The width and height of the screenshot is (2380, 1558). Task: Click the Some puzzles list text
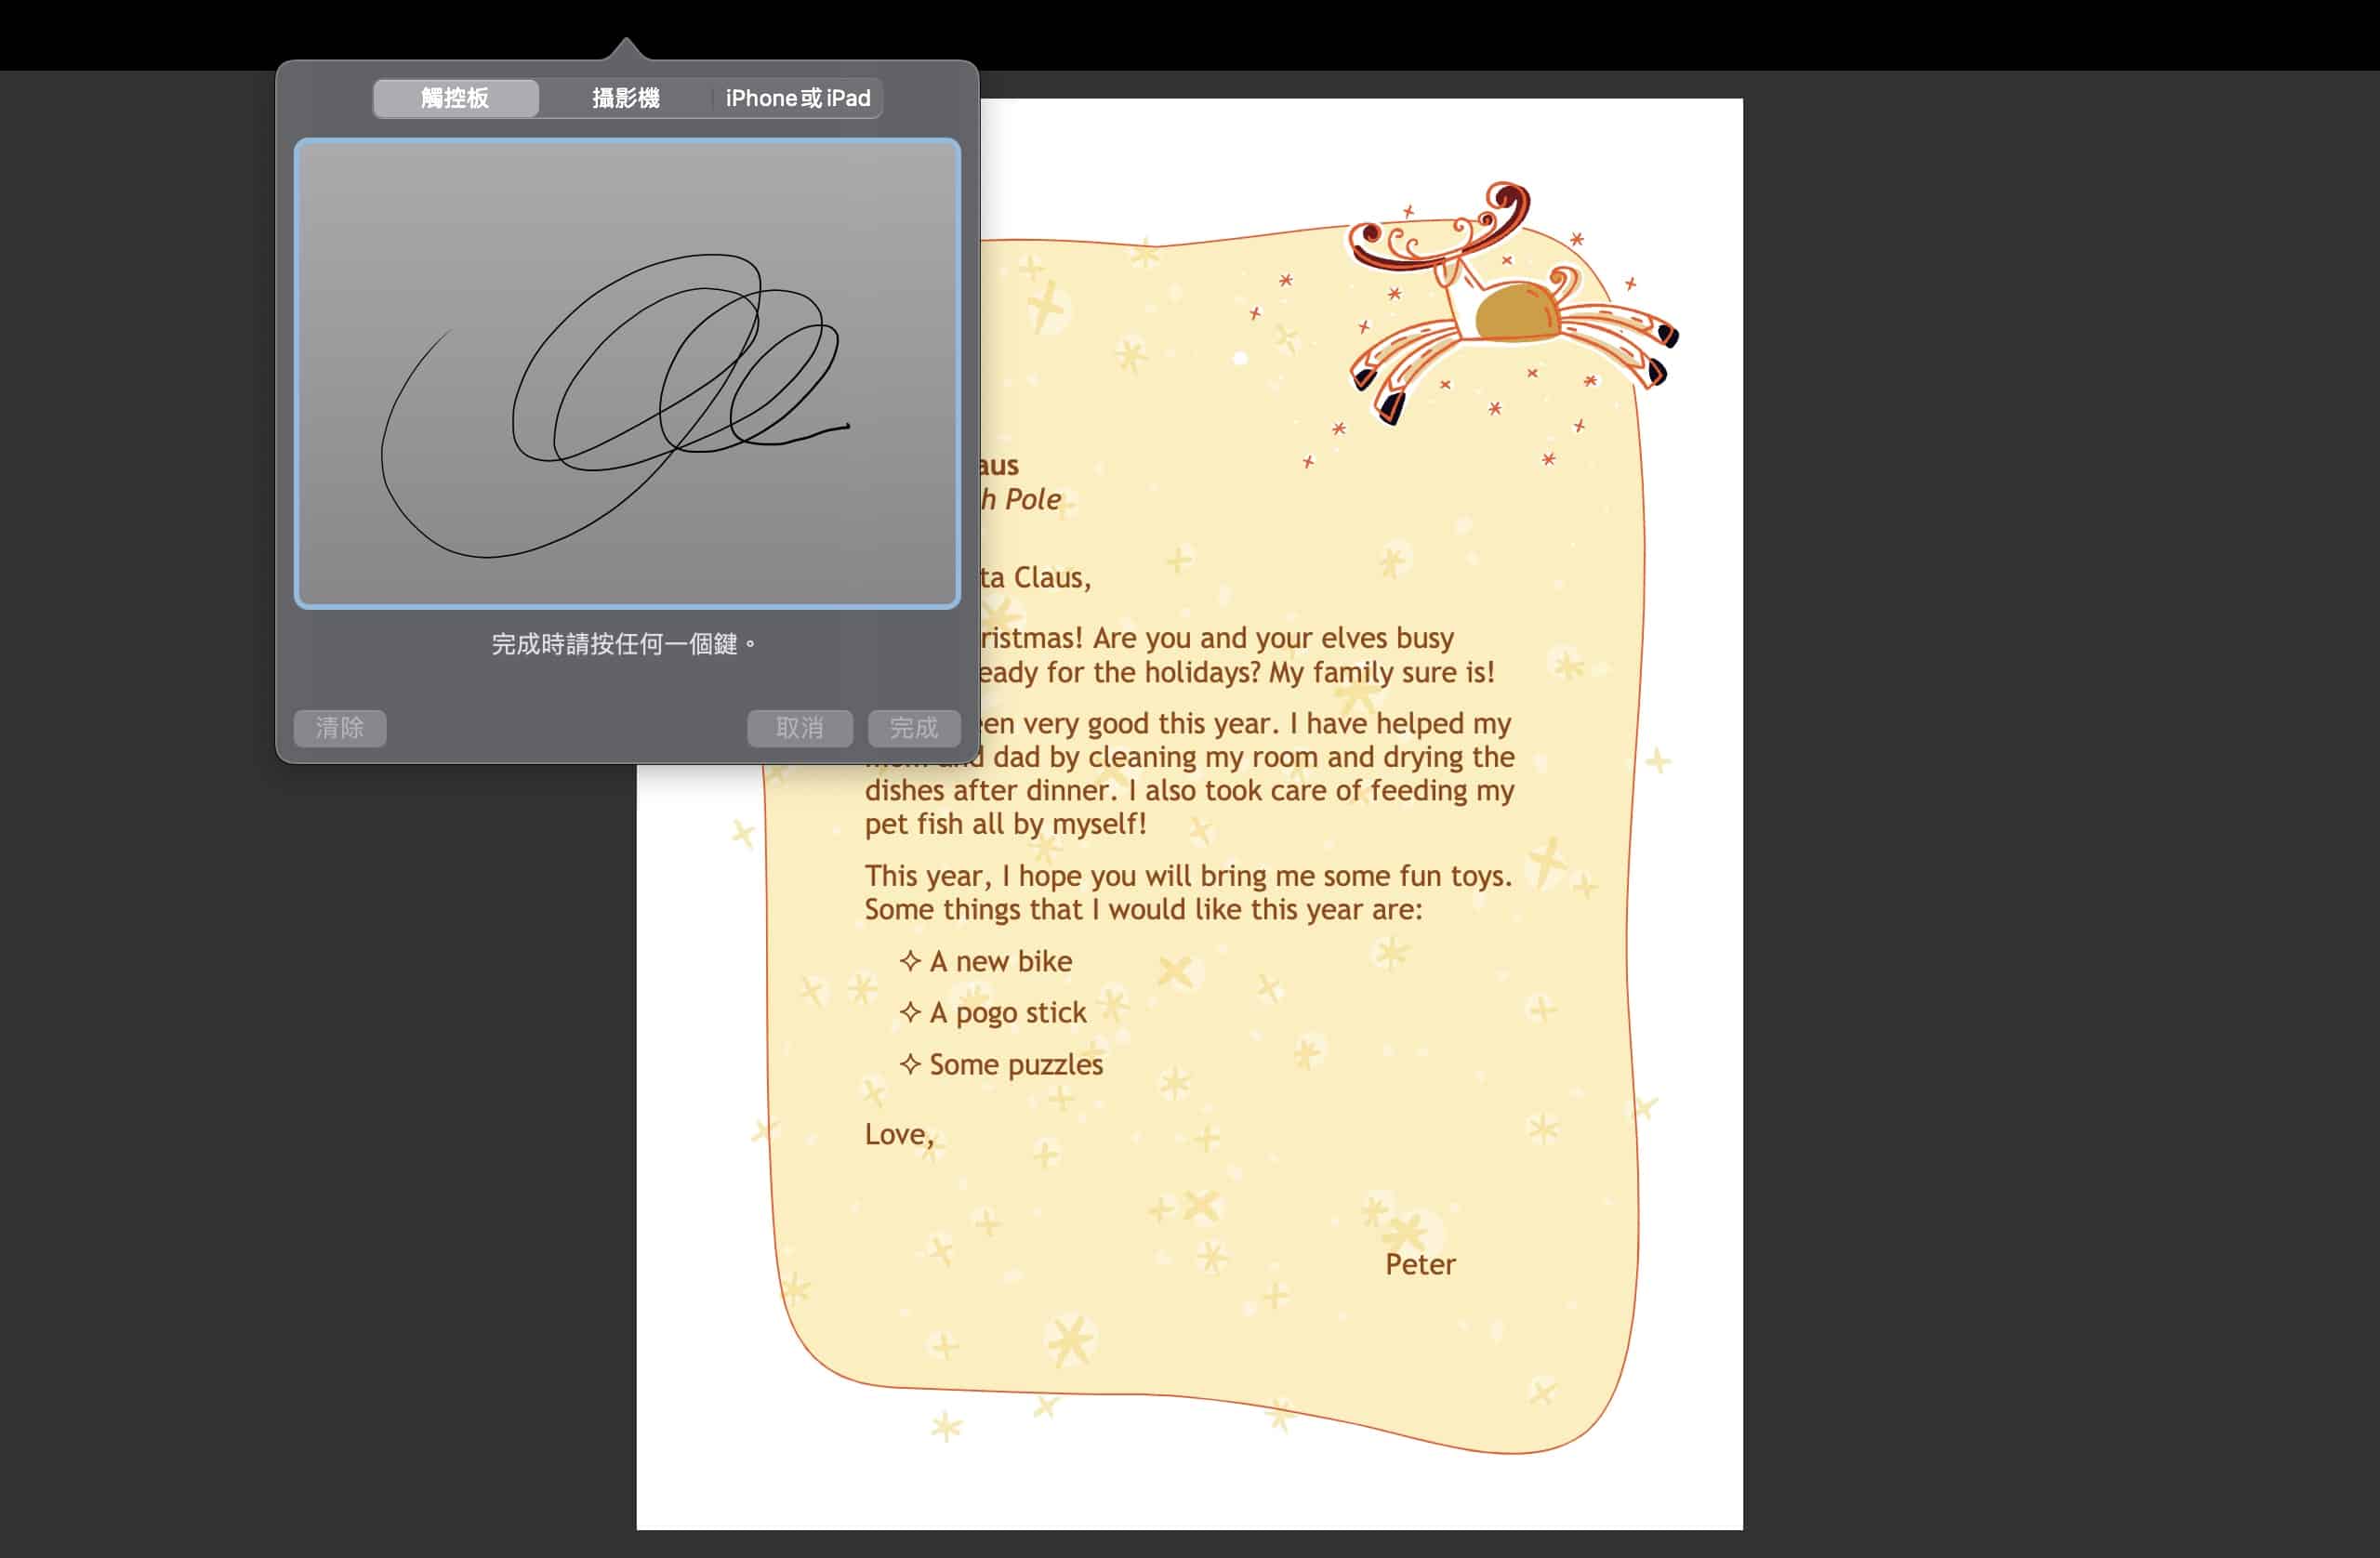1016,1064
